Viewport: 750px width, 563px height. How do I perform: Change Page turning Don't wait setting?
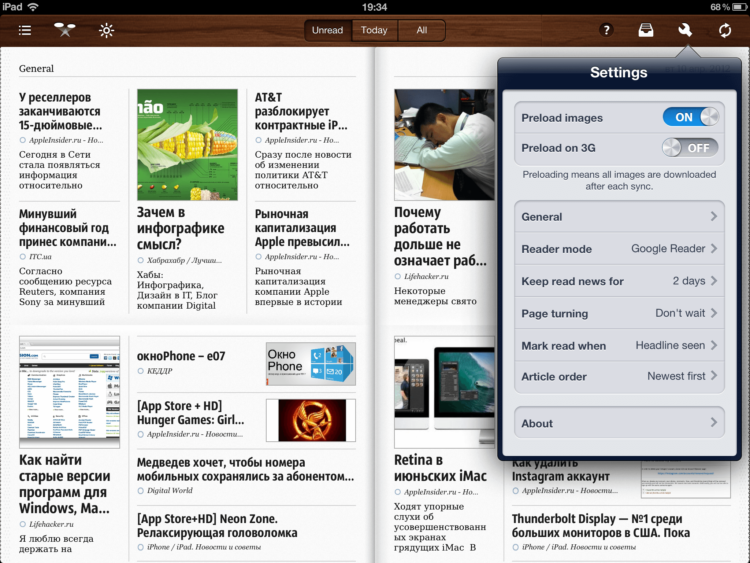tap(619, 313)
